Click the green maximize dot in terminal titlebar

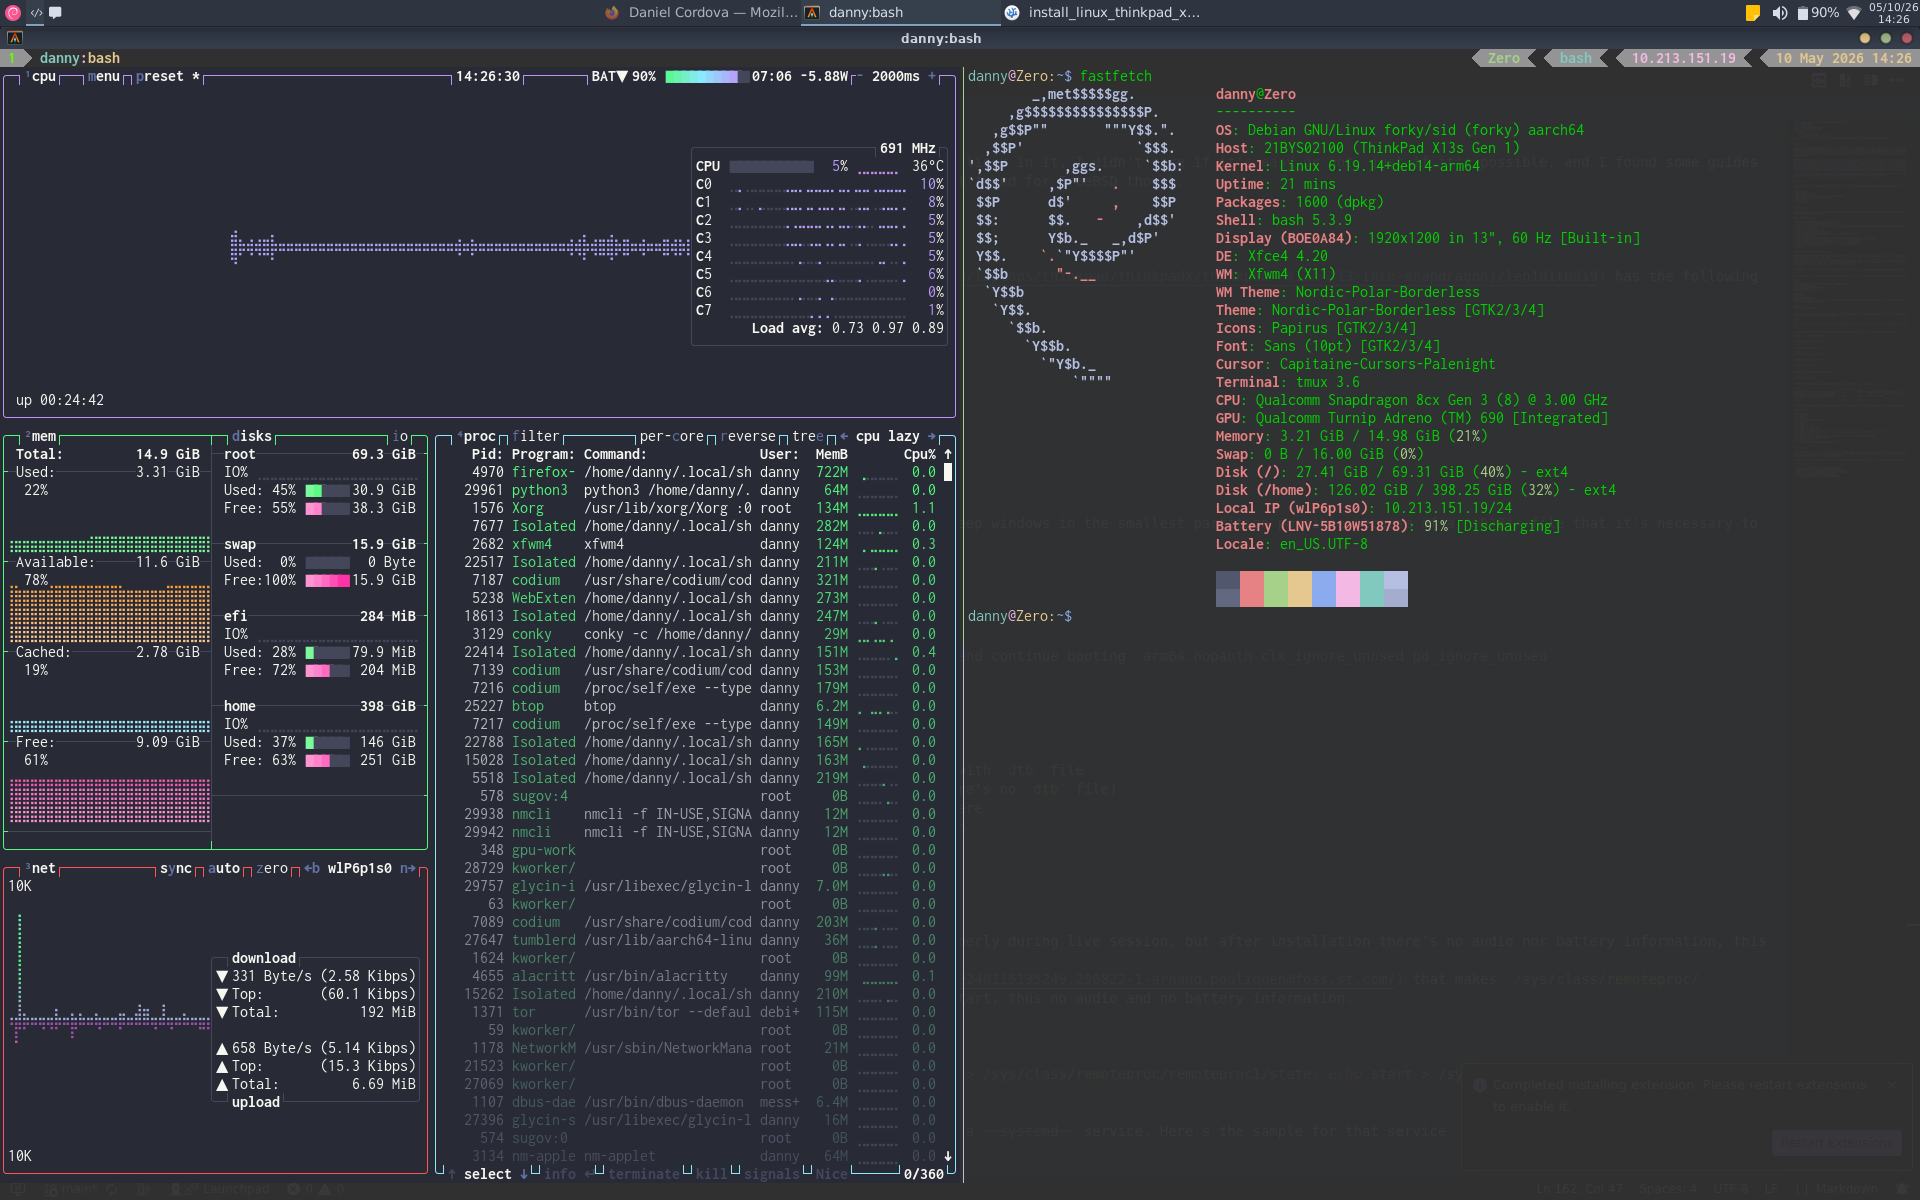click(x=1885, y=38)
